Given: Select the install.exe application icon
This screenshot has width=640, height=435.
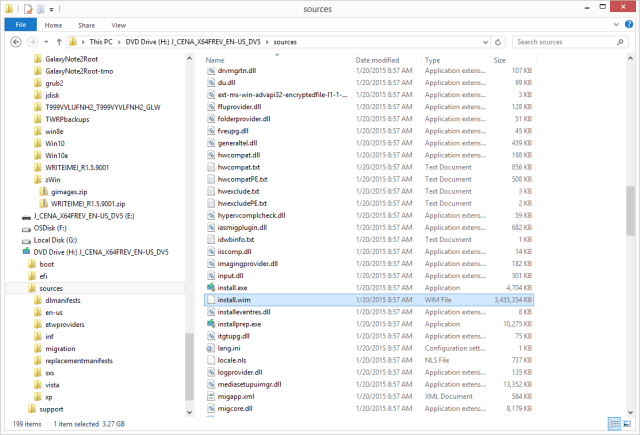Looking at the screenshot, I should [211, 288].
